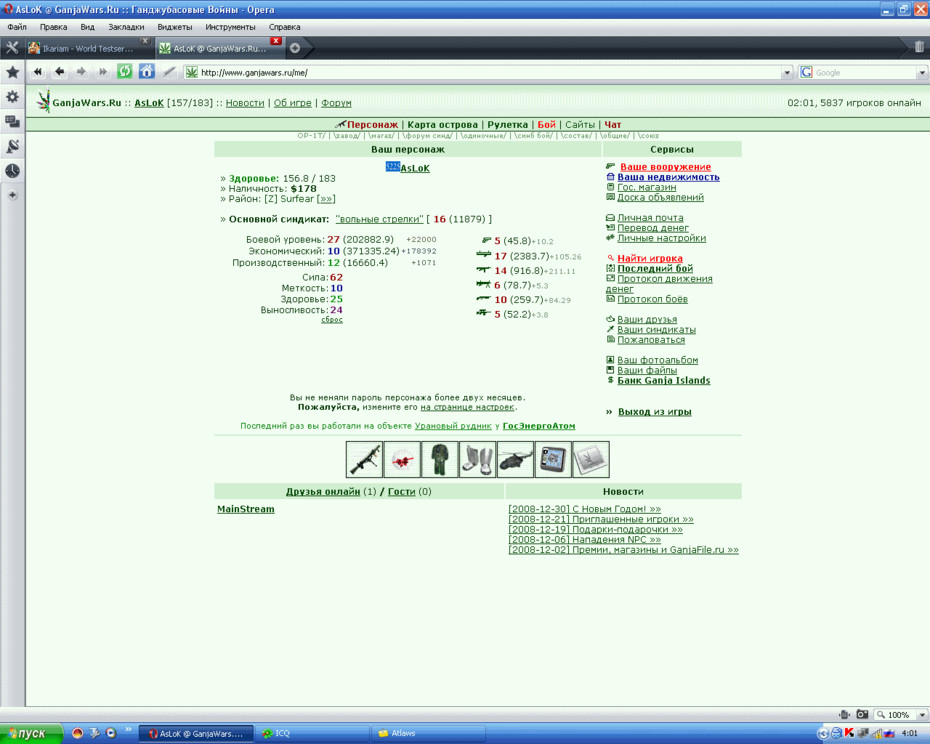Open the armored boots item
930x744 pixels.
pyautogui.click(x=477, y=459)
